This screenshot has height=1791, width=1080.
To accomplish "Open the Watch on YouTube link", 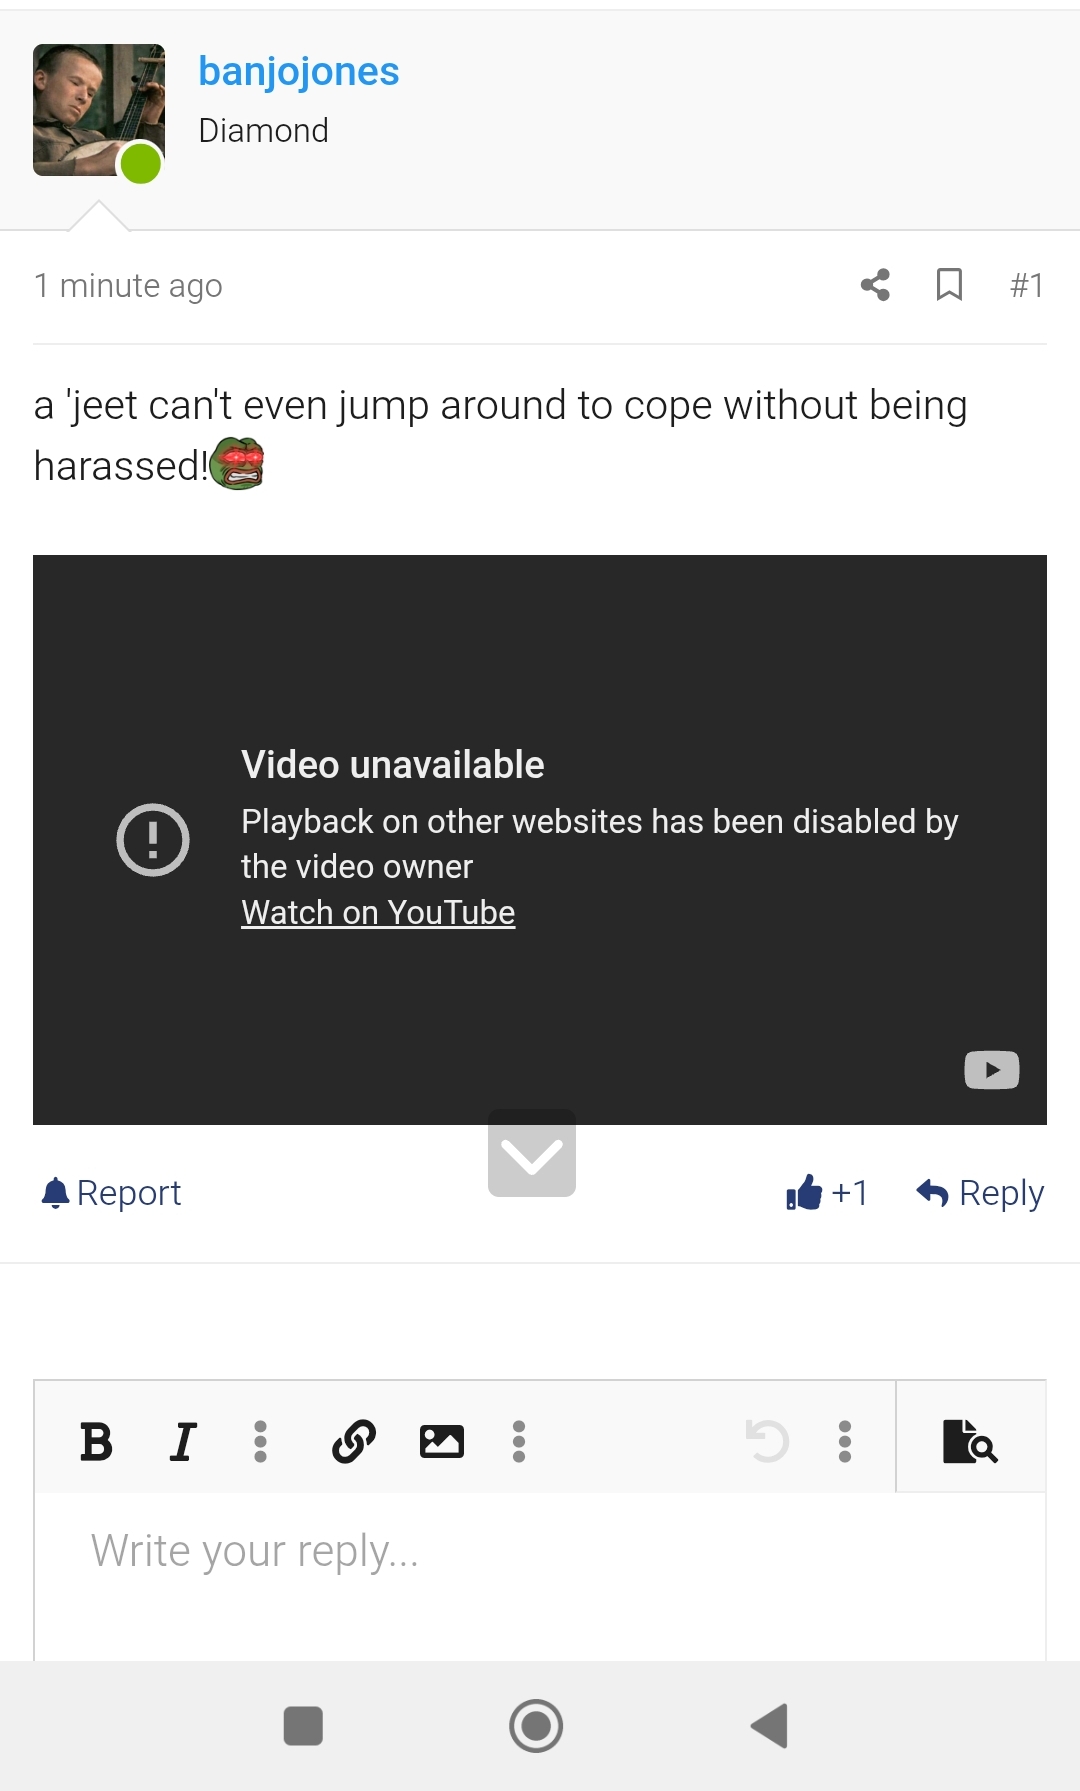I will click(x=378, y=912).
